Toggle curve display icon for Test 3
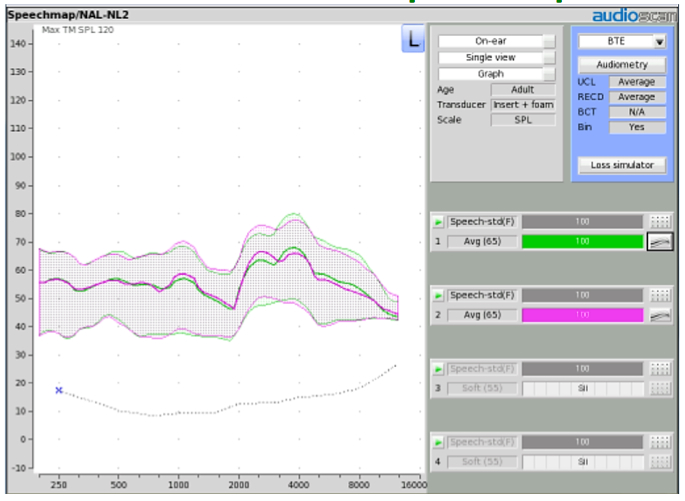The image size is (685, 501). click(x=660, y=388)
